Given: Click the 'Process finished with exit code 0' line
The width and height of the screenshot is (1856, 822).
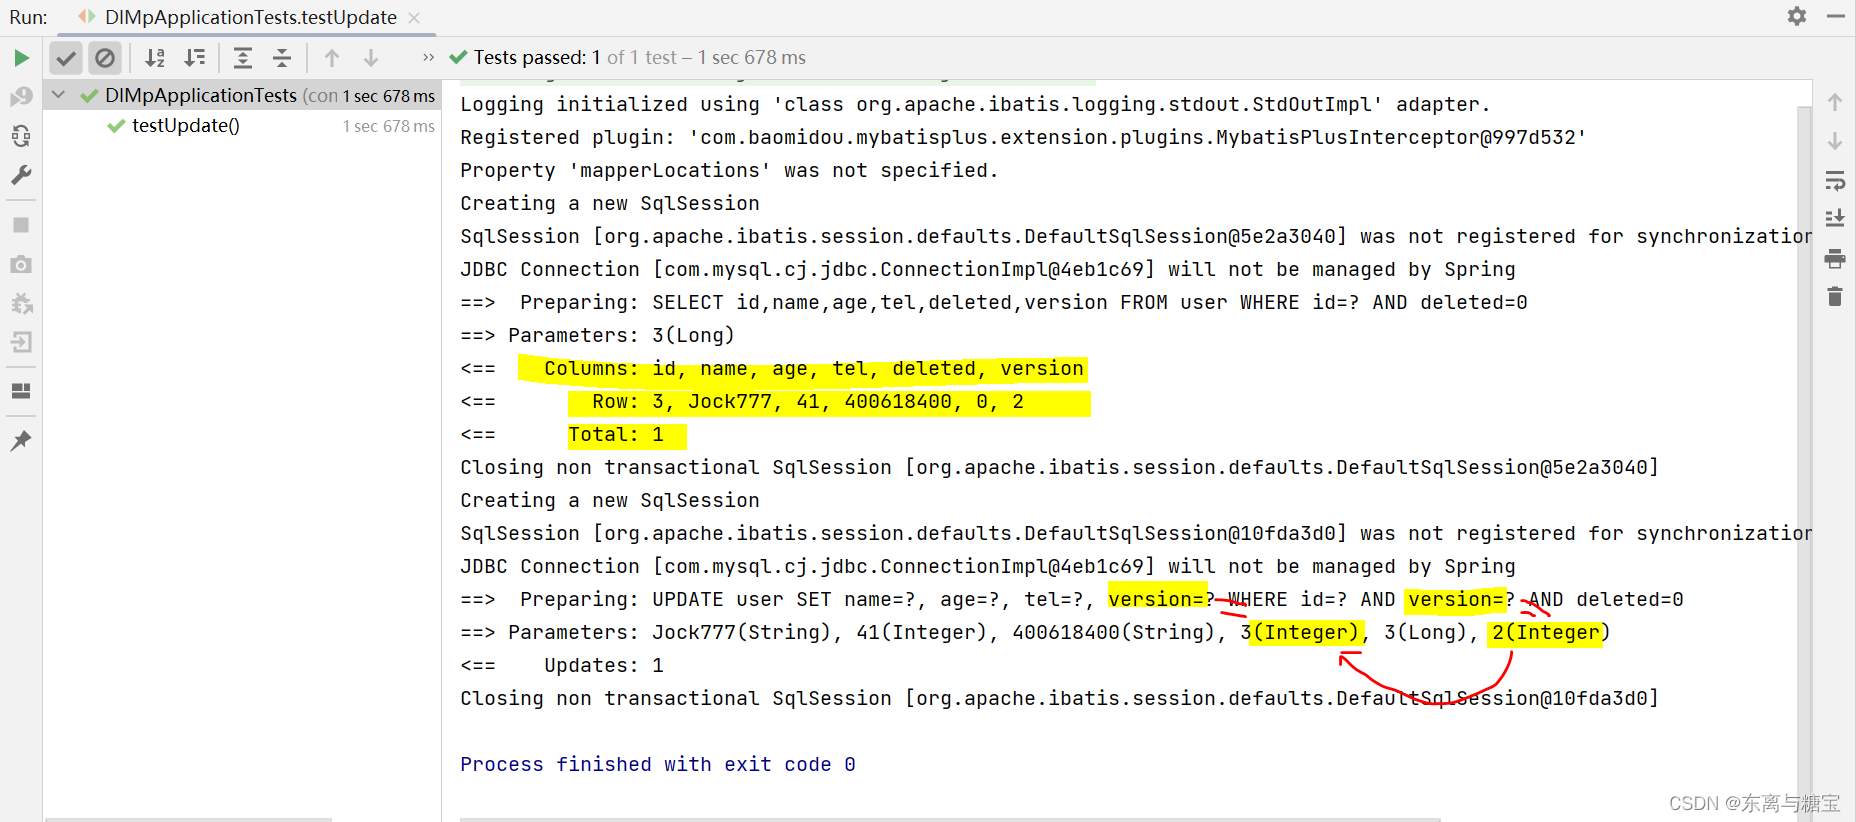Looking at the screenshot, I should pos(658,764).
